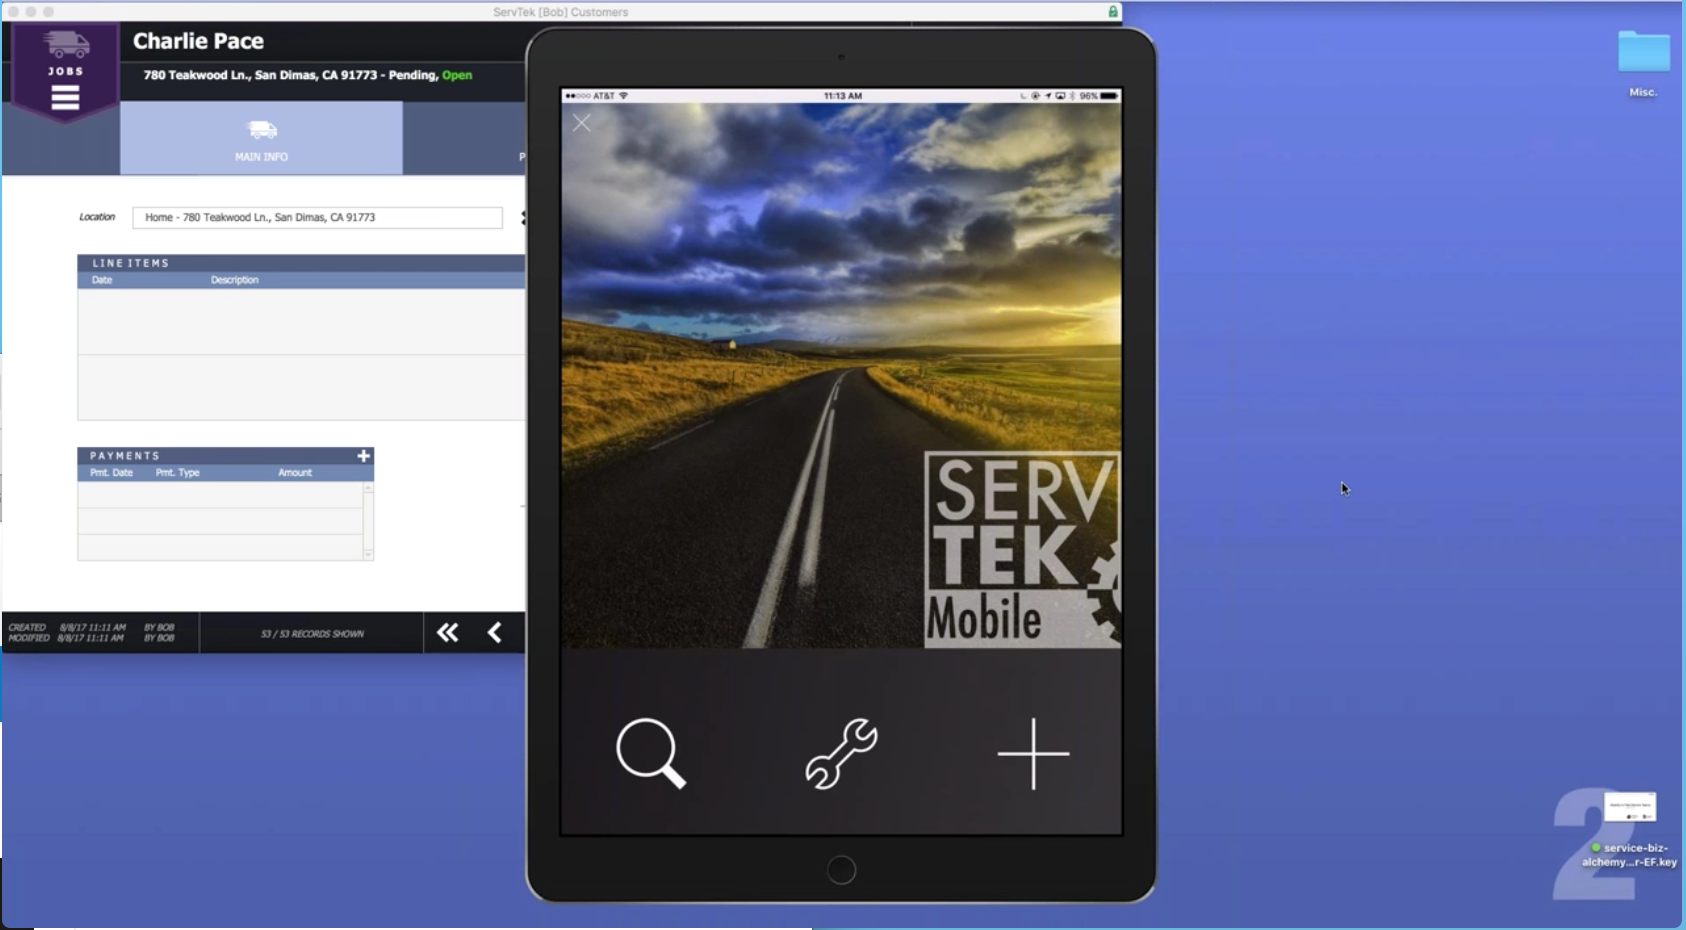The width and height of the screenshot is (1686, 930).
Task: Go to previous record arrow
Action: 494,632
